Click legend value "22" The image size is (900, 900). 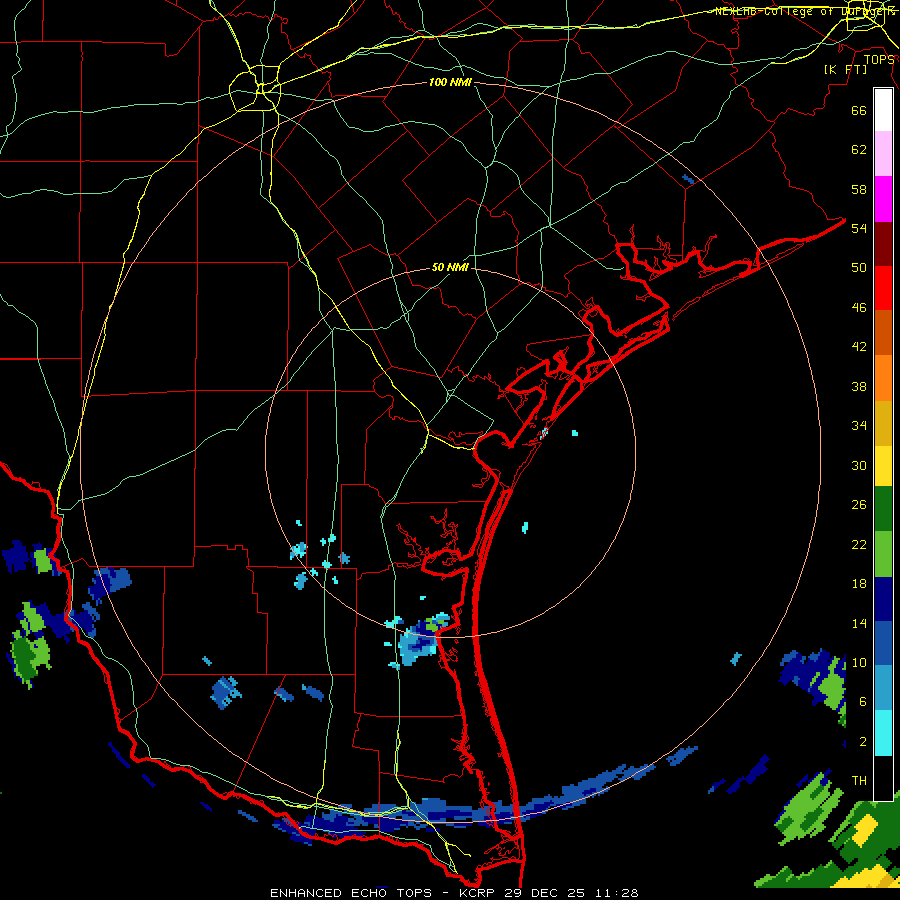click(859, 544)
